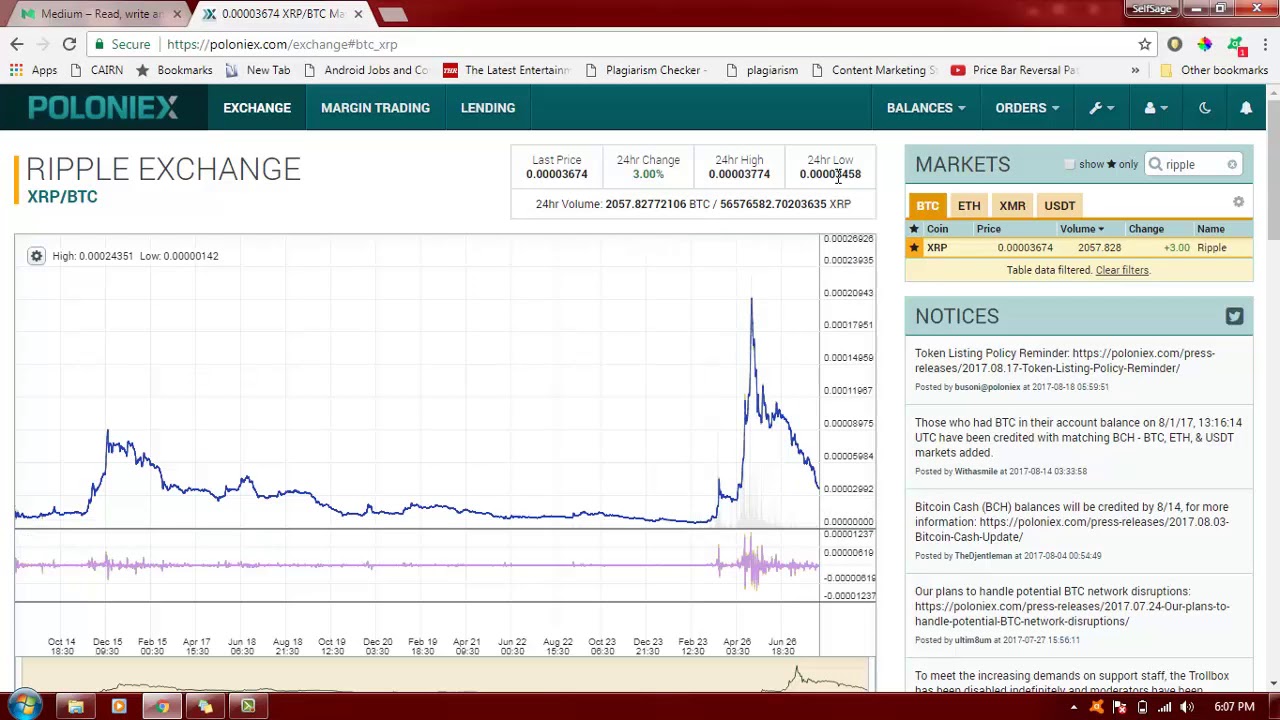Image resolution: width=1280 pixels, height=720 pixels.
Task: Sort markets by Coin column
Action: (937, 229)
